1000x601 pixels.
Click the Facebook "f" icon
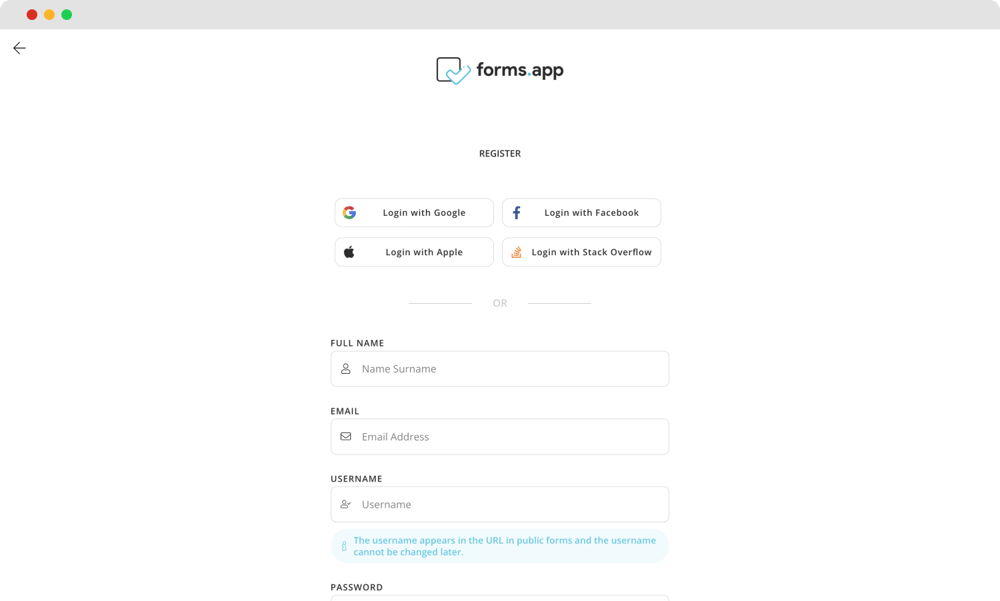[x=517, y=212]
